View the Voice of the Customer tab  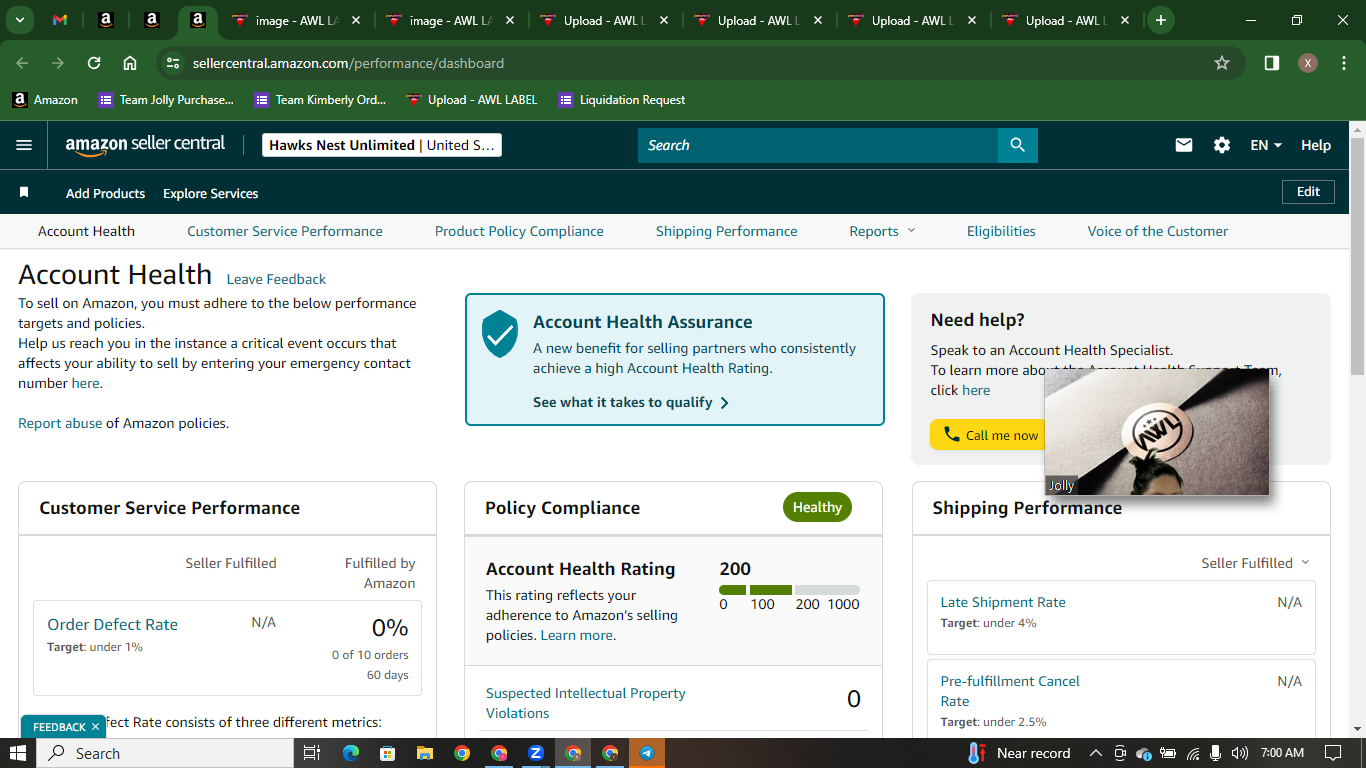[x=1158, y=231]
